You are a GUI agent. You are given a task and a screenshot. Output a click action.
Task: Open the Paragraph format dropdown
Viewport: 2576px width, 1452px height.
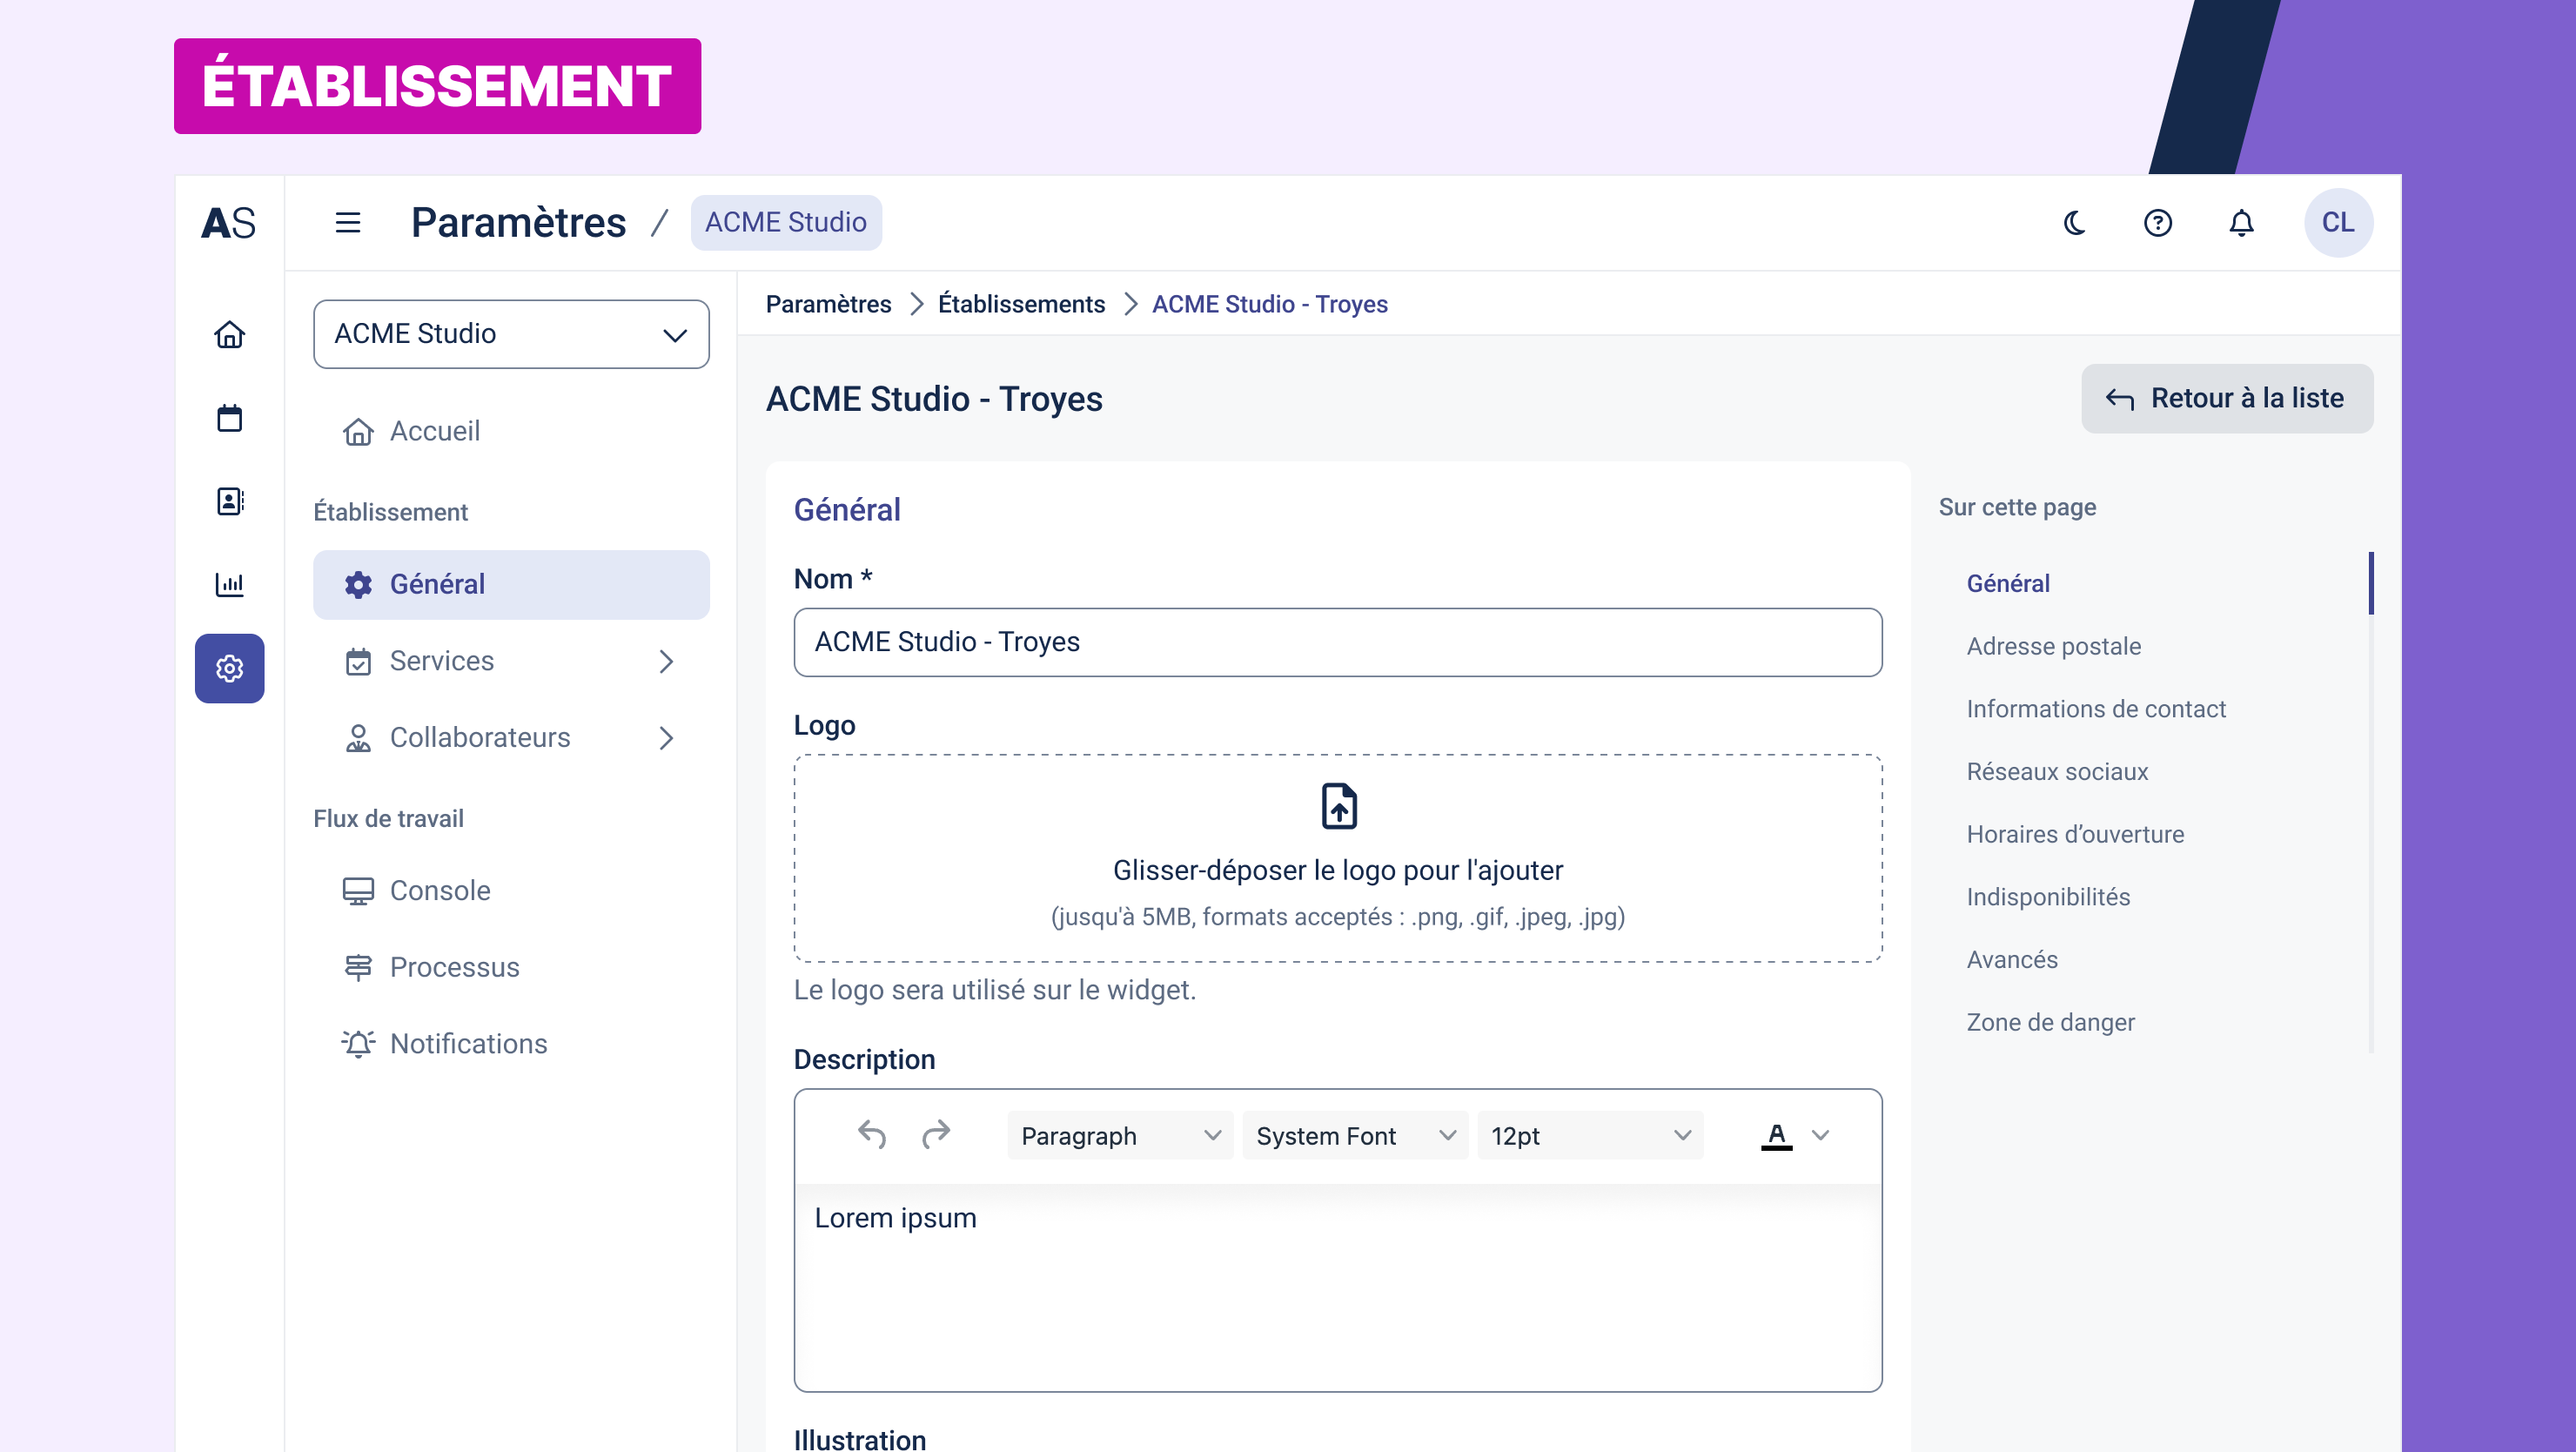click(1120, 1135)
